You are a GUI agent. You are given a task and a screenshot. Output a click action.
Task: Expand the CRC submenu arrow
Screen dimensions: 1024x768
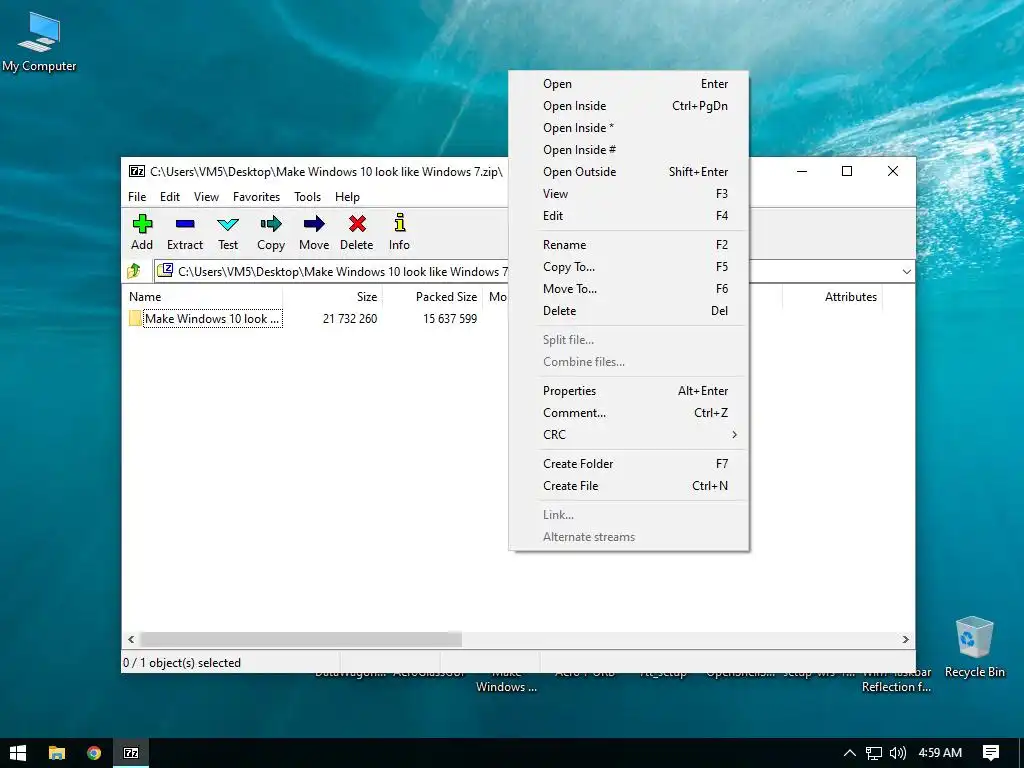point(735,434)
